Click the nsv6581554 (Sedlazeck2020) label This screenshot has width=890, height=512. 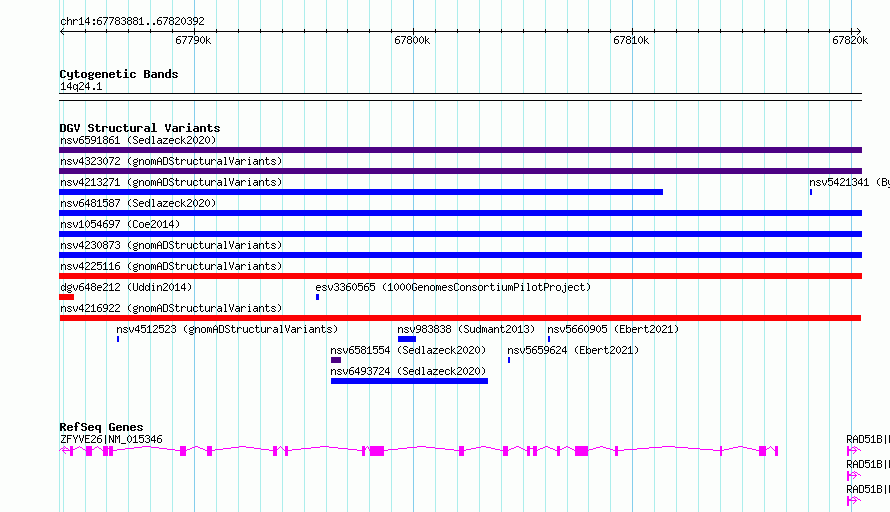(408, 350)
